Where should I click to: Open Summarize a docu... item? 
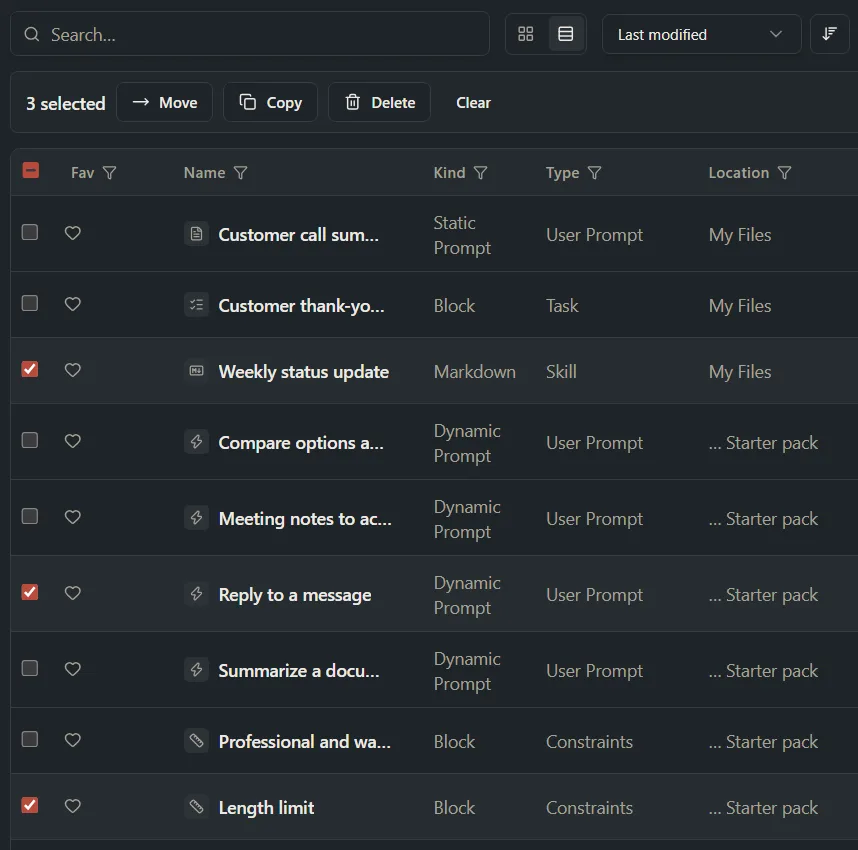coord(299,670)
